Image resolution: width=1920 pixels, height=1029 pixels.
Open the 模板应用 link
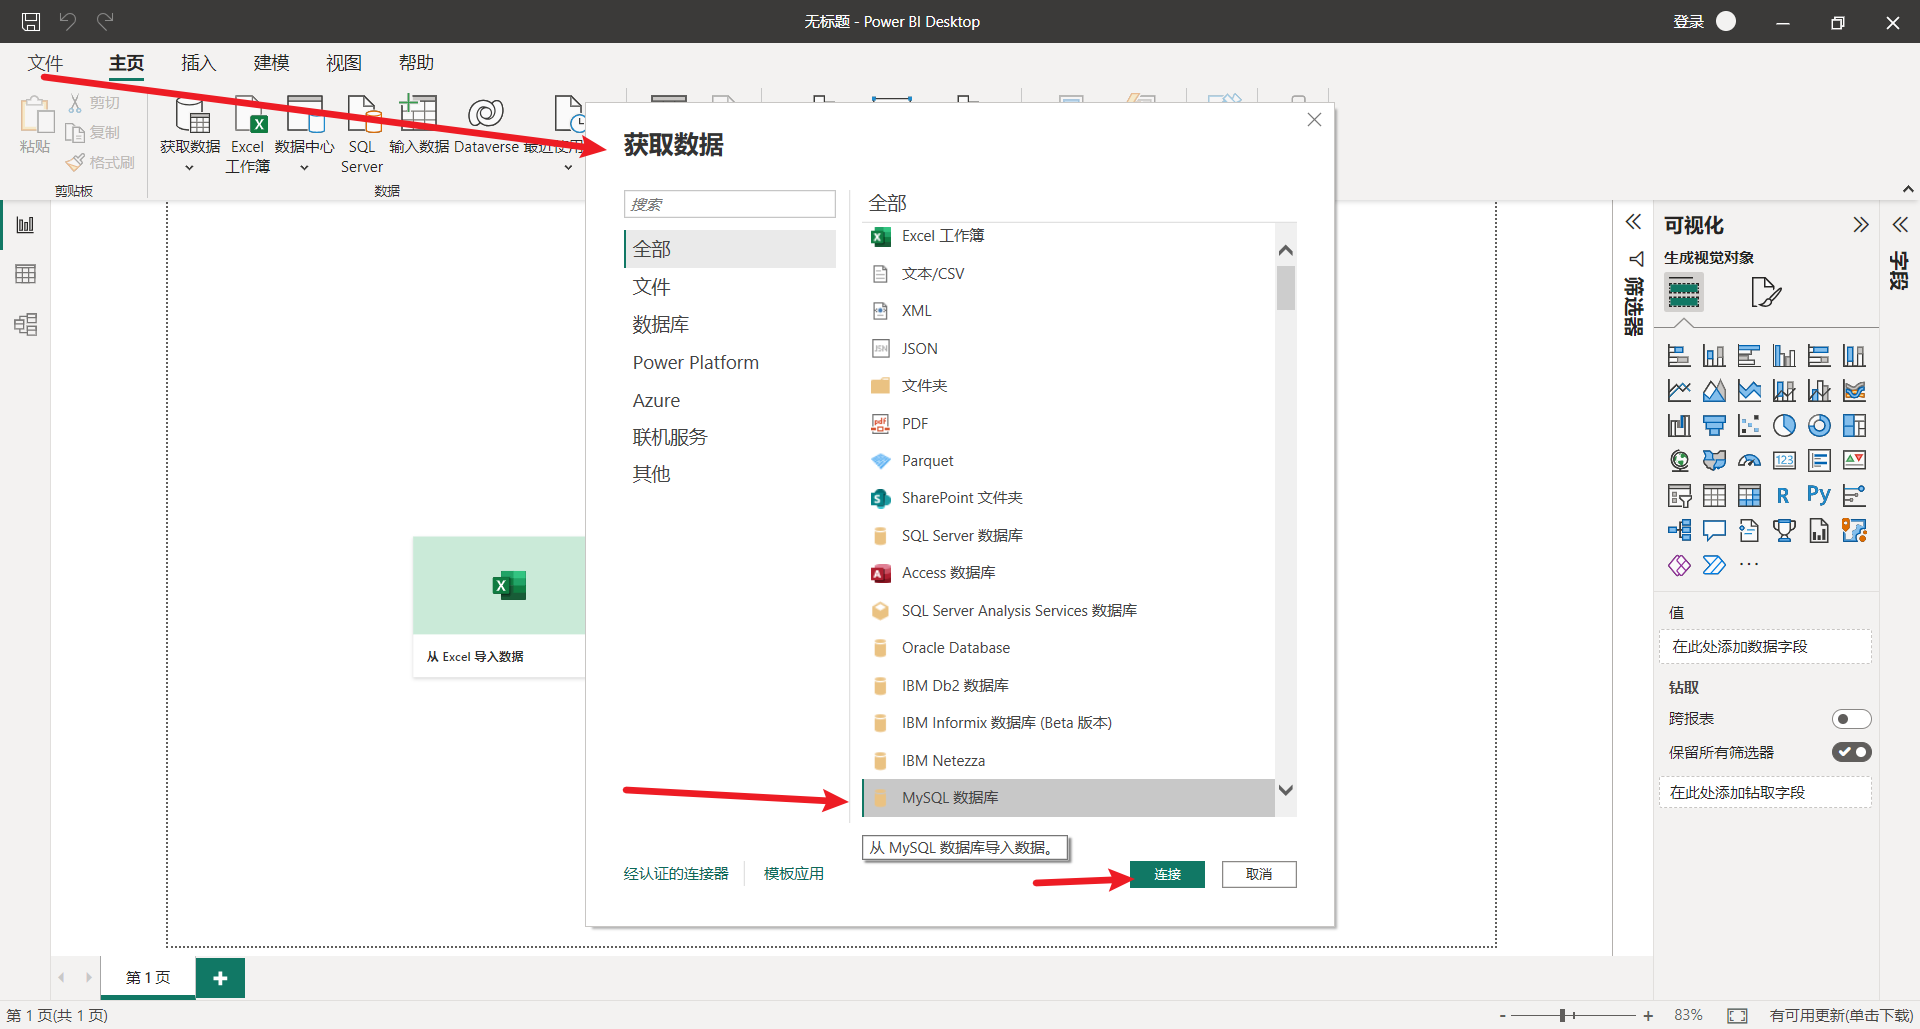pyautogui.click(x=794, y=874)
